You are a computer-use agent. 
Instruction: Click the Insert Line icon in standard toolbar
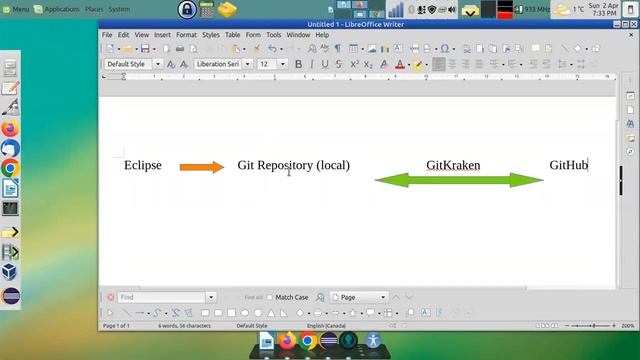pyautogui.click(x=565, y=49)
